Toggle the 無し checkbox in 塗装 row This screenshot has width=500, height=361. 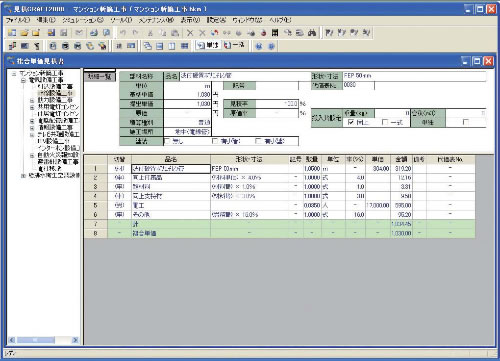167,141
